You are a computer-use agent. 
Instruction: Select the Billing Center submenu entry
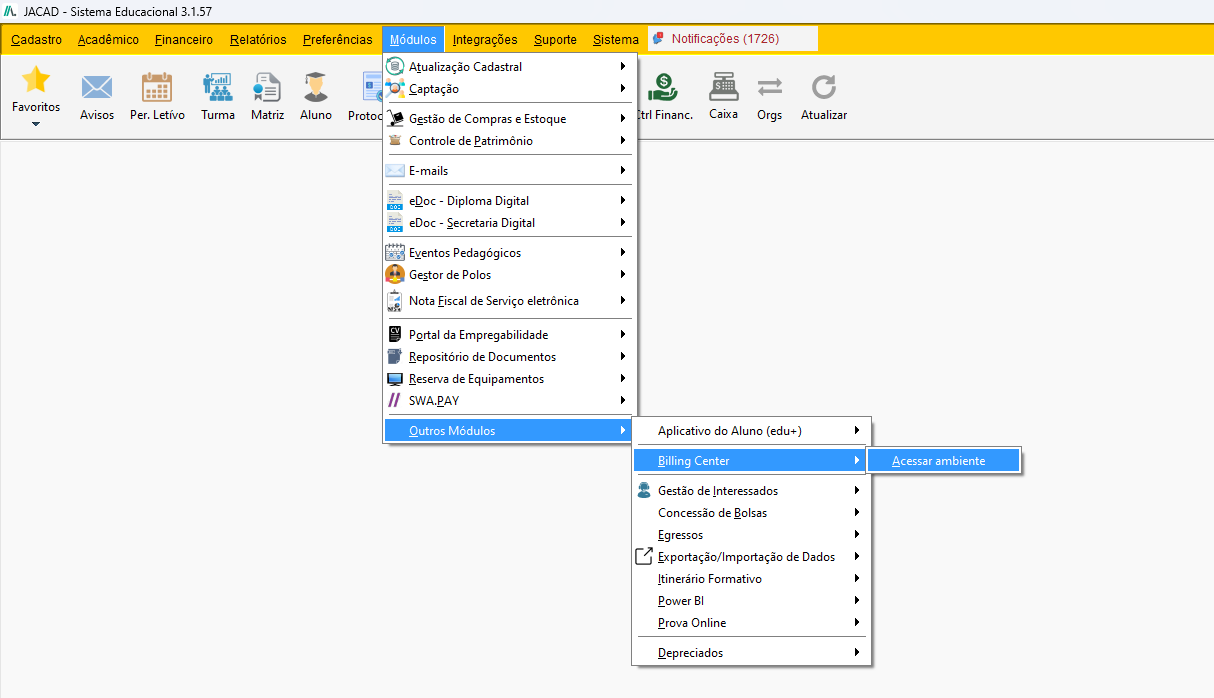click(x=751, y=461)
